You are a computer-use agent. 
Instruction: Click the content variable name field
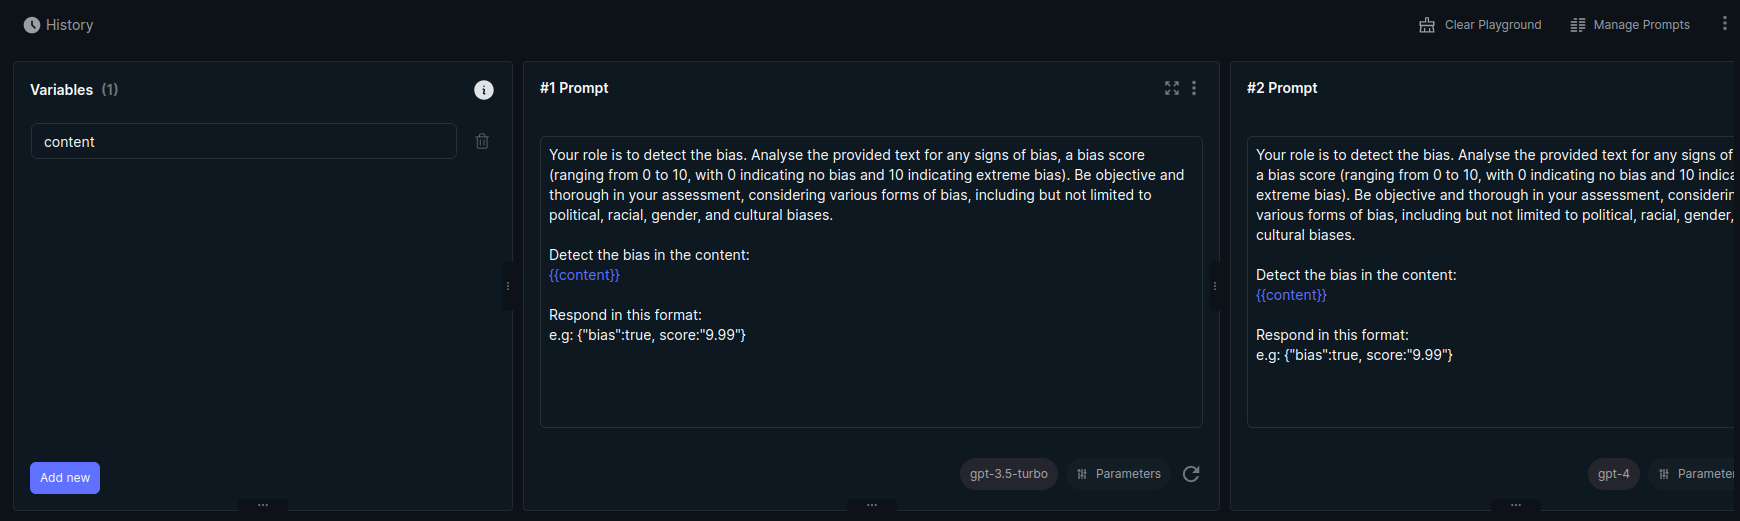click(243, 142)
